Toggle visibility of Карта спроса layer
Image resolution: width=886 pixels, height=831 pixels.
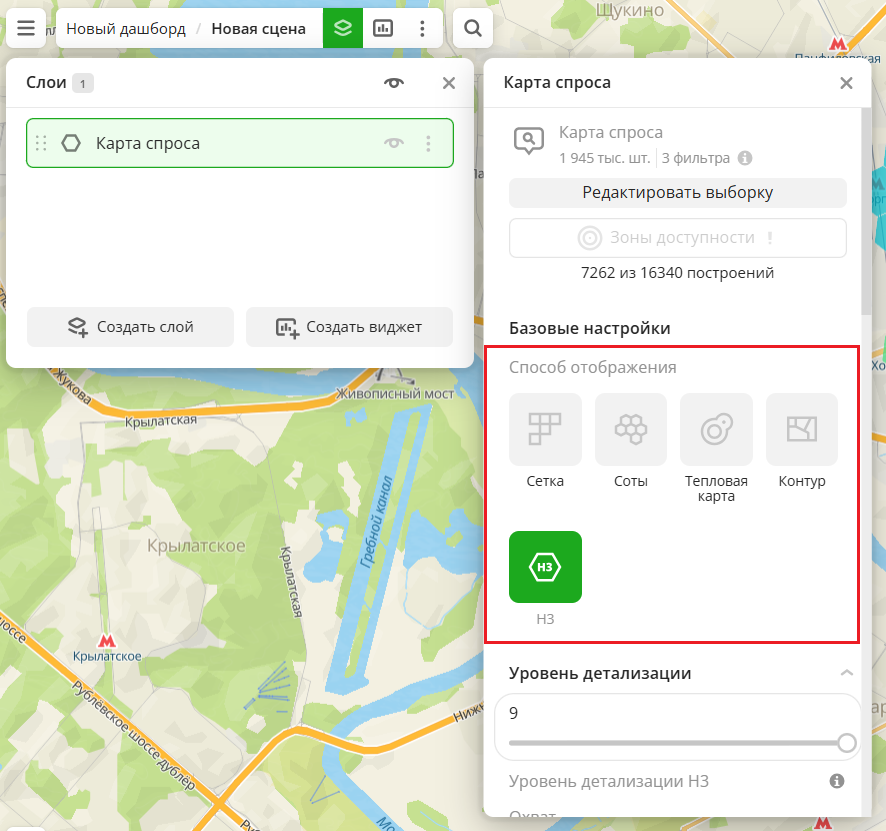tap(394, 143)
